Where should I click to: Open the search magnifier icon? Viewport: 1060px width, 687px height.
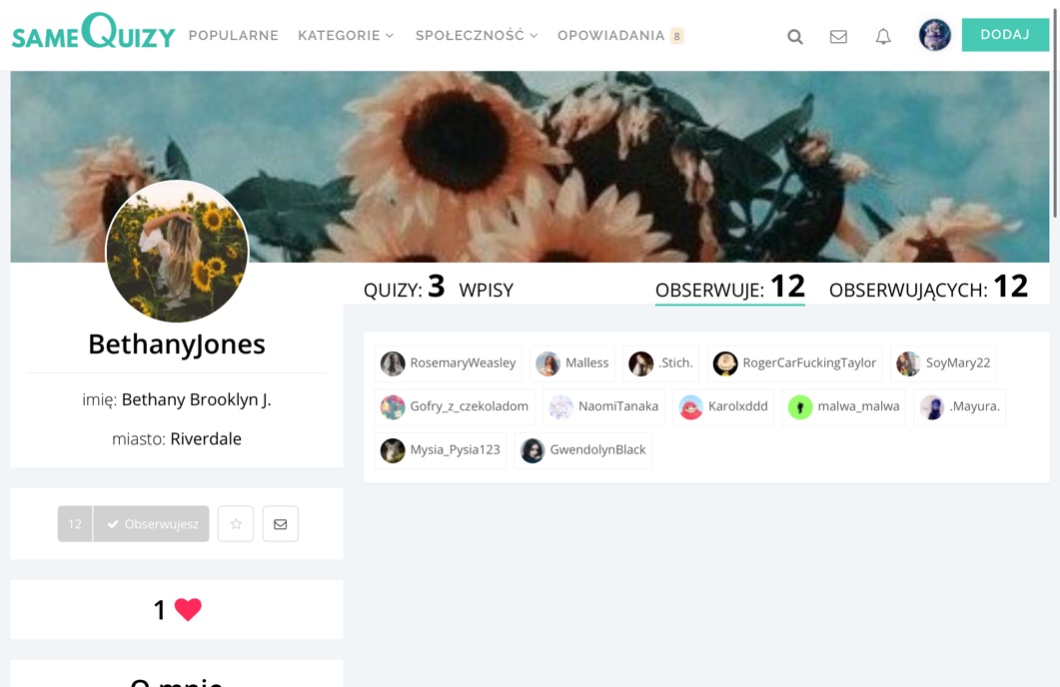click(x=795, y=37)
